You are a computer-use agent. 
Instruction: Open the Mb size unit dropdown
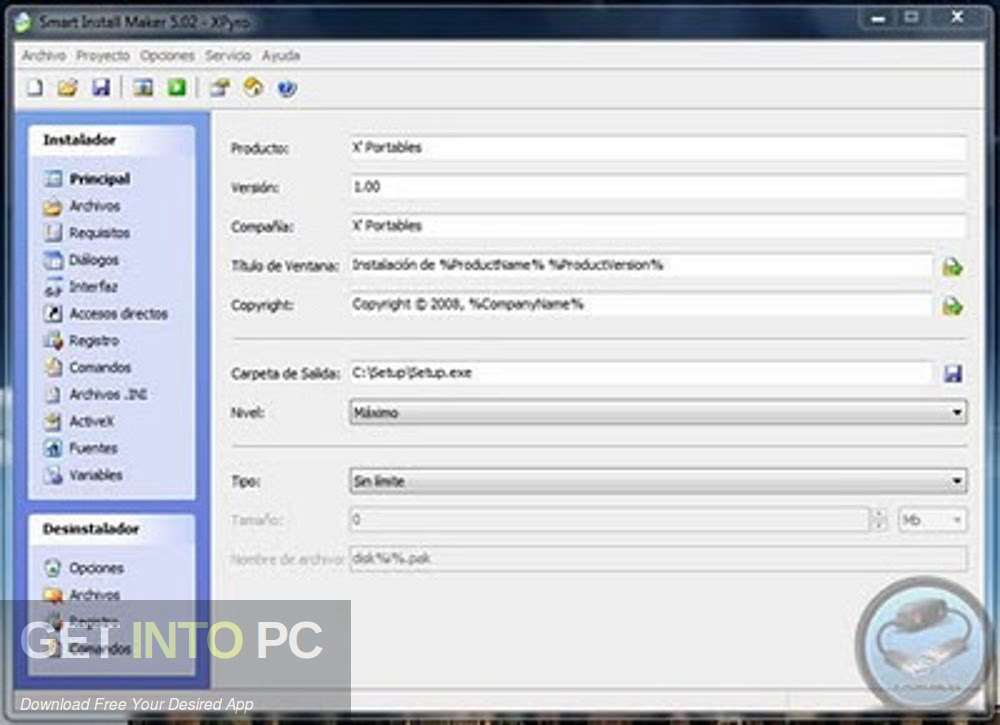(932, 520)
